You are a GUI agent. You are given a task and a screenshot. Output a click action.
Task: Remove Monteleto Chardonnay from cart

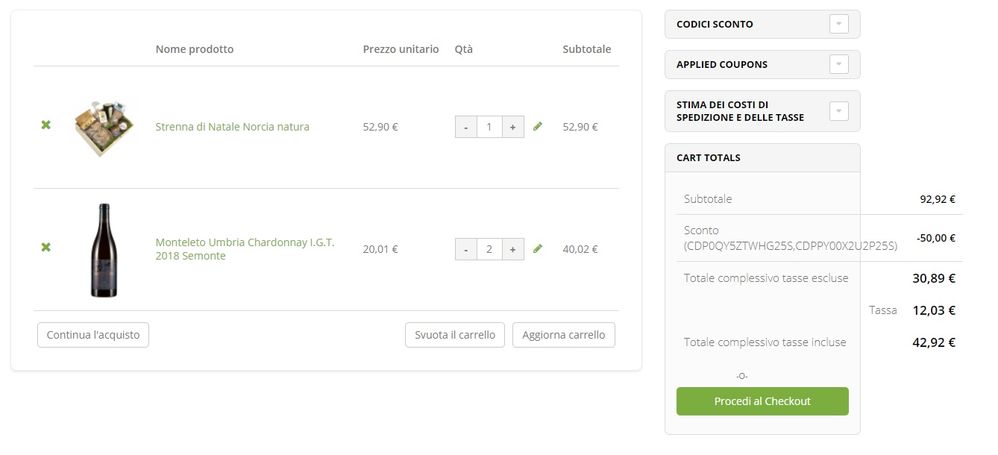click(x=46, y=247)
